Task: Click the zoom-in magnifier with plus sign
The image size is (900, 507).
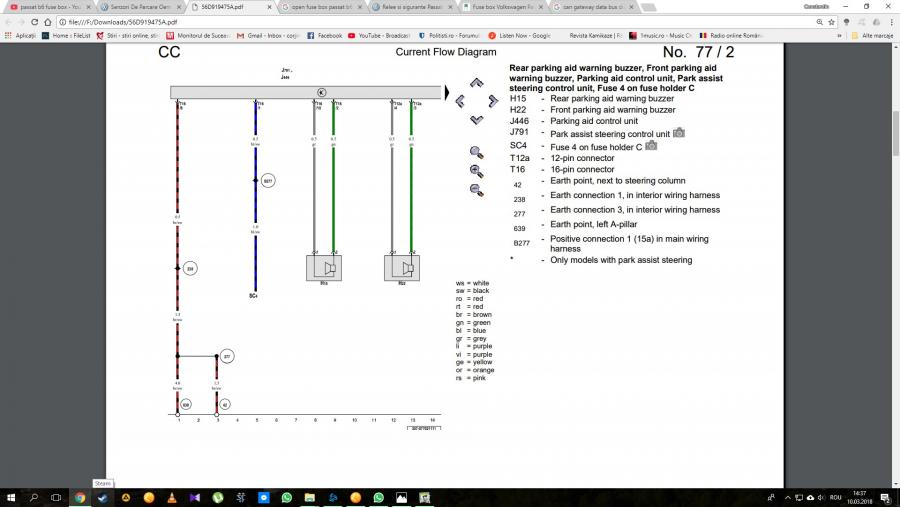Action: pos(476,171)
